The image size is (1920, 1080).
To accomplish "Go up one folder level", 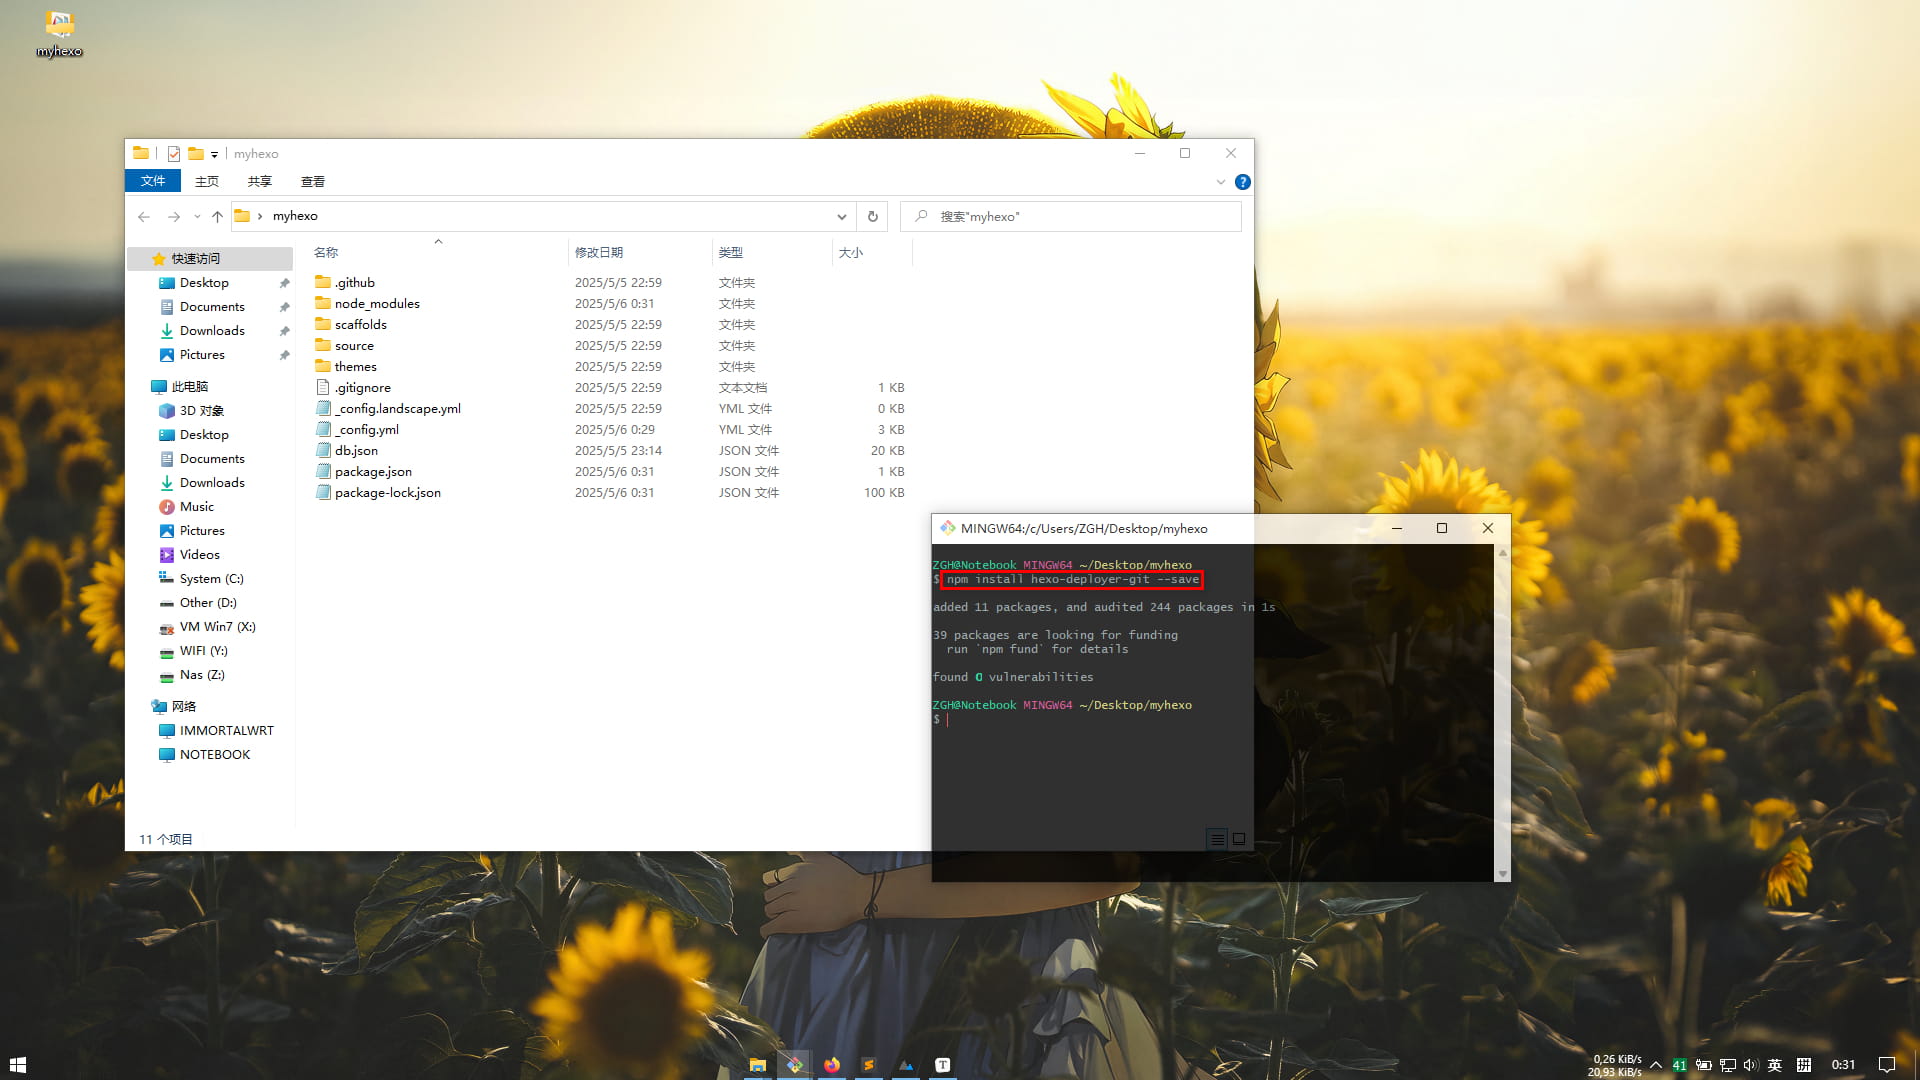I will click(217, 216).
